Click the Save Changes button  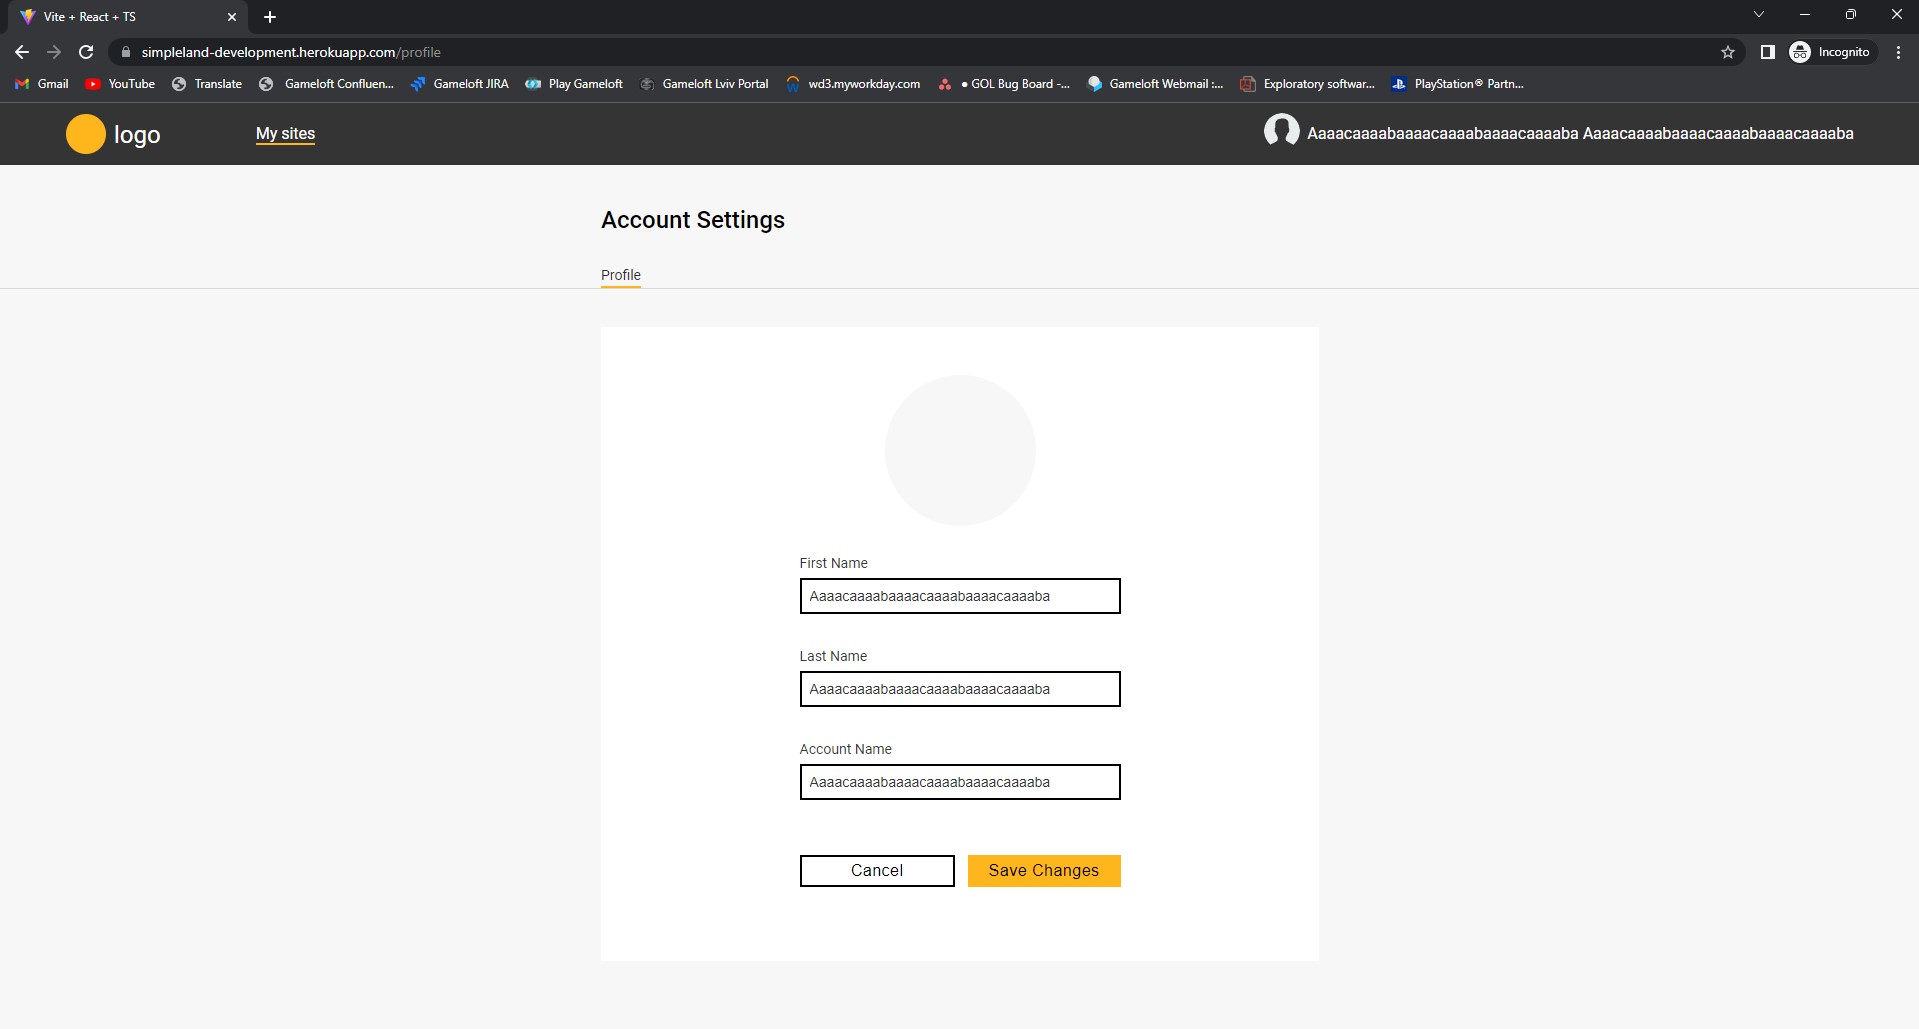click(1043, 870)
